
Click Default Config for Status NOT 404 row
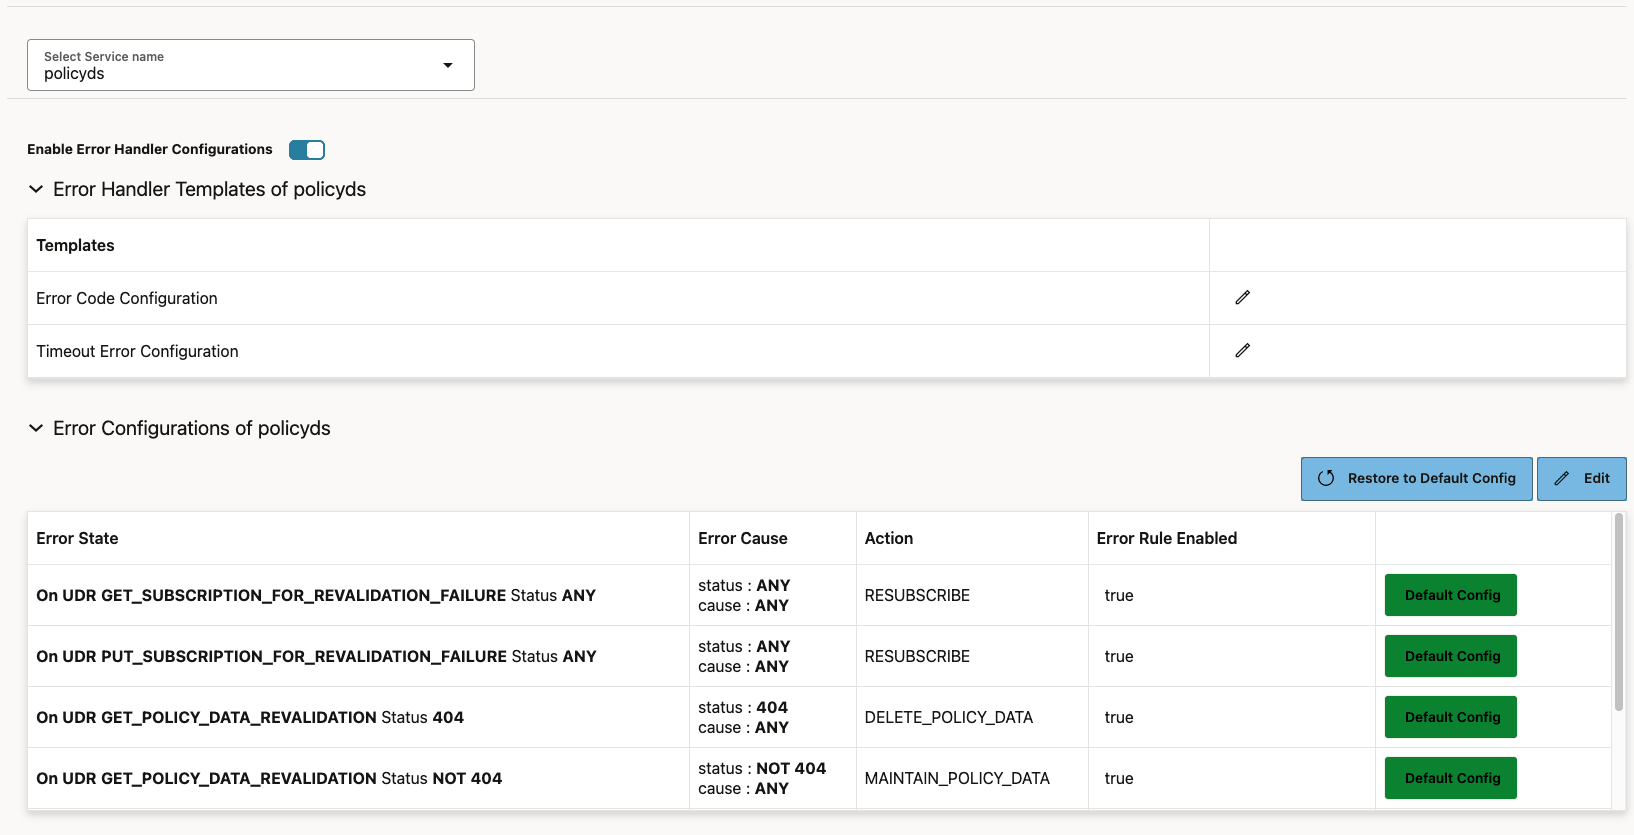pos(1451,778)
